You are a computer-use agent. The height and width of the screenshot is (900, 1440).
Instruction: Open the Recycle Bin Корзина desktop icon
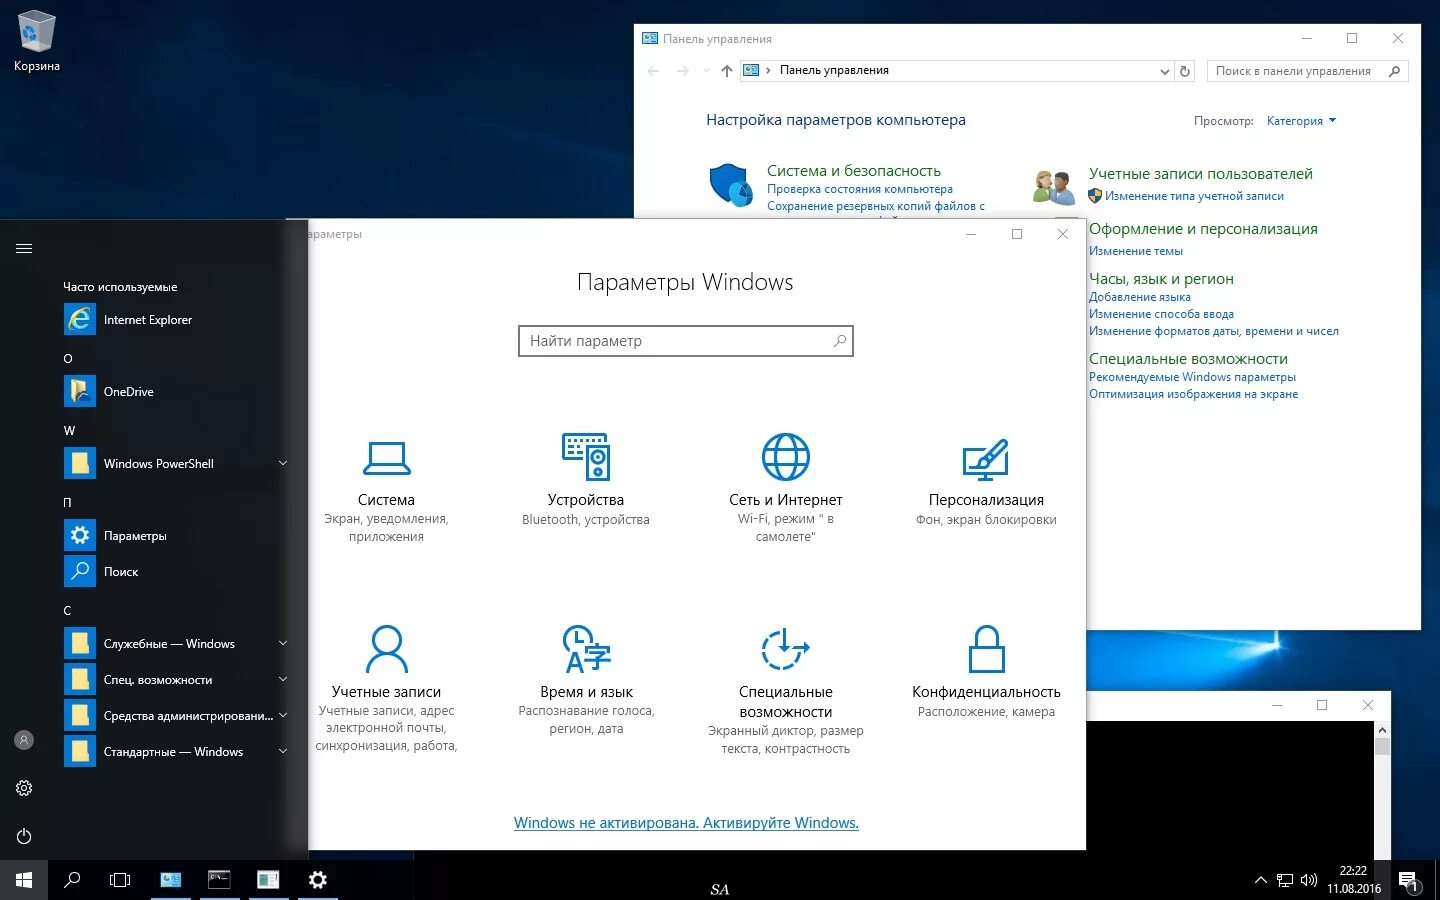click(x=37, y=40)
